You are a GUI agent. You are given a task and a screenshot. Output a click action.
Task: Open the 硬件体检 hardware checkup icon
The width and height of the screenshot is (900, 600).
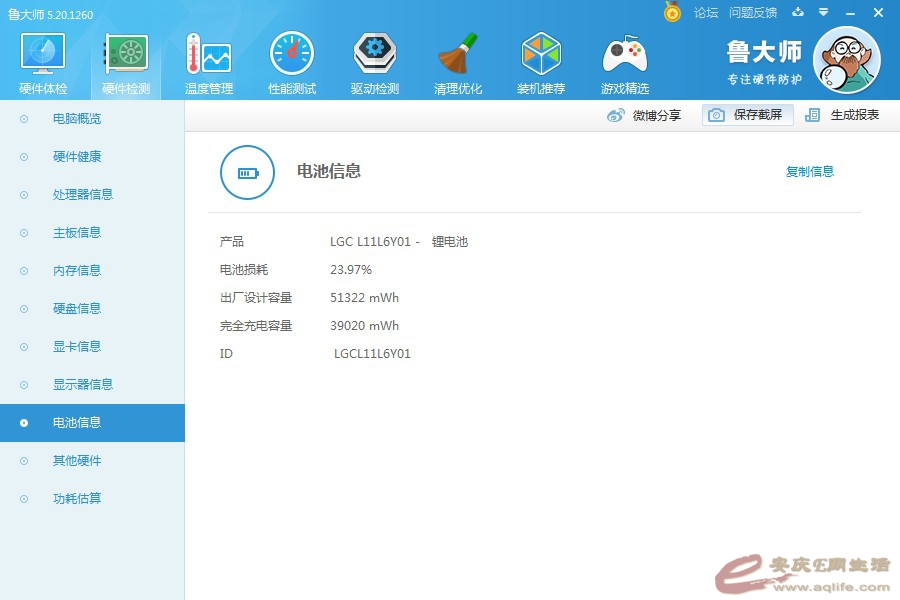click(43, 55)
